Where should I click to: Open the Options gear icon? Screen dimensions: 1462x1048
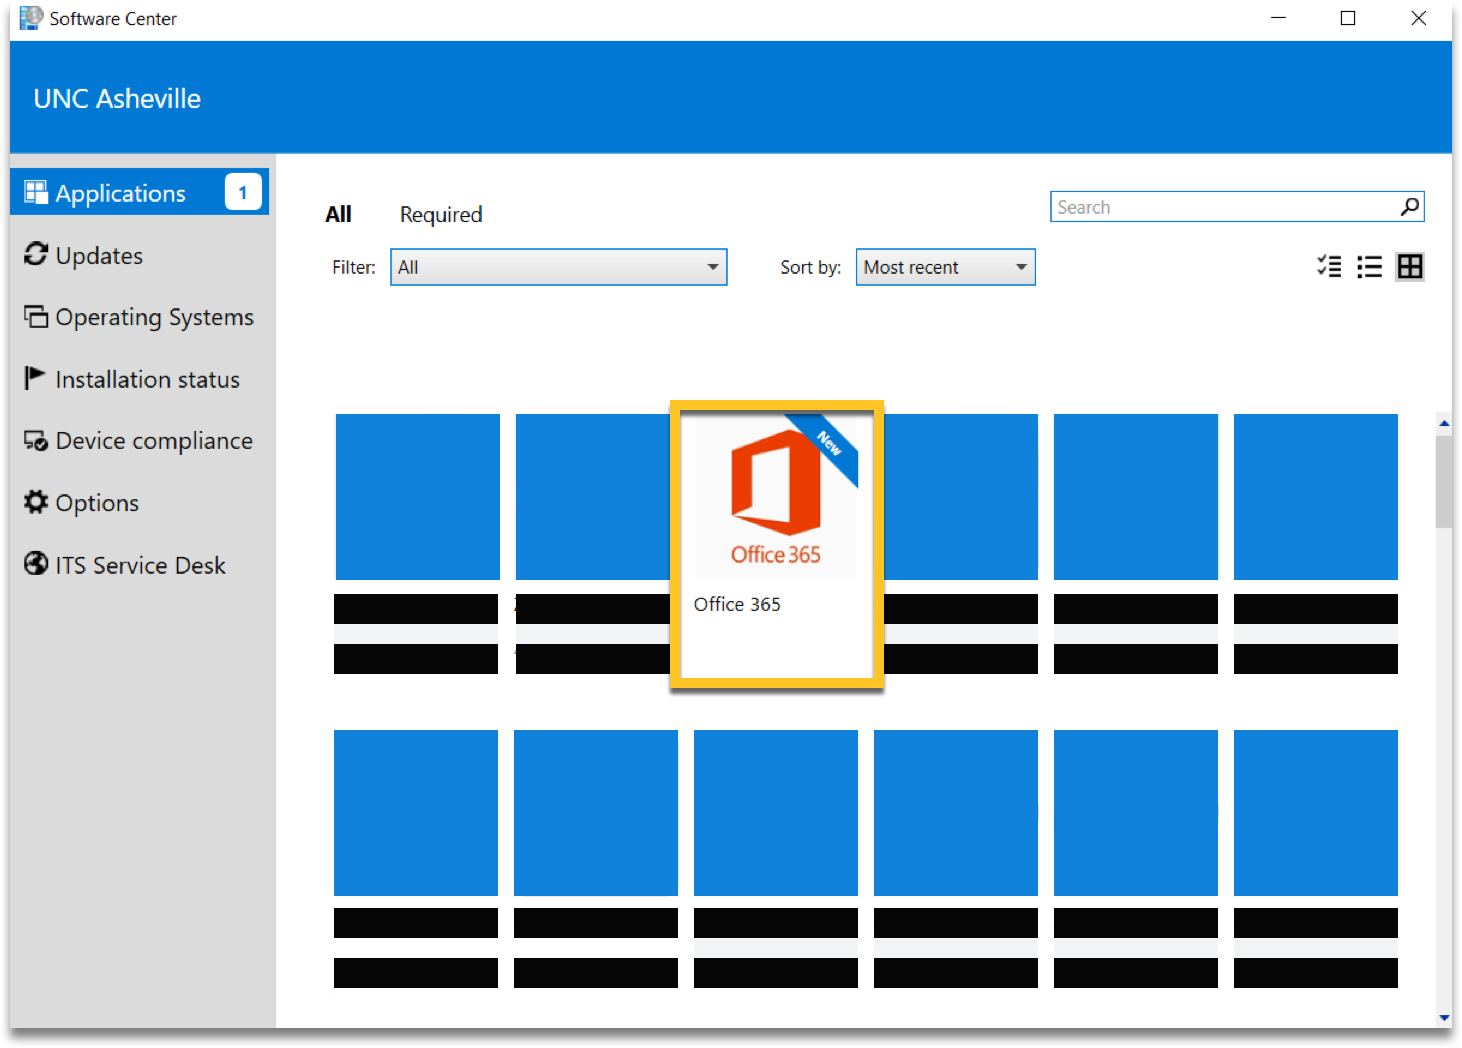click(36, 502)
